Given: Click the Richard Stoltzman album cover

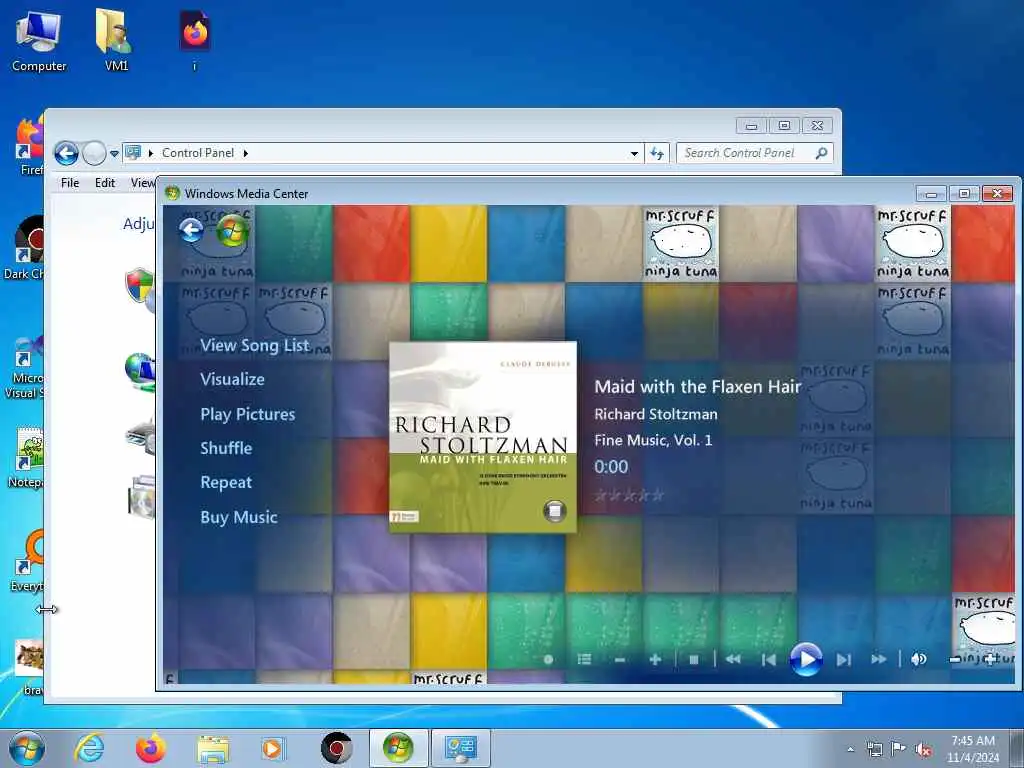Looking at the screenshot, I should coord(483,436).
